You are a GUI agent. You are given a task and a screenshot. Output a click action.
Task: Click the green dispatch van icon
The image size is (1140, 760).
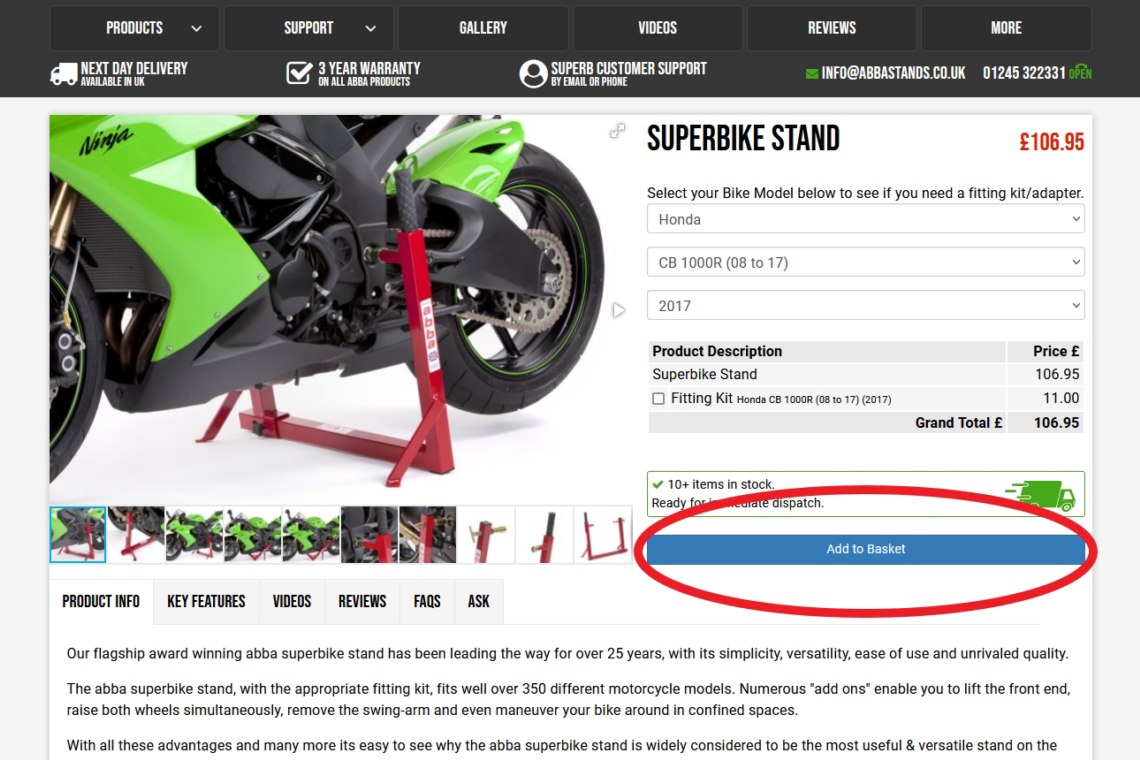click(1040, 495)
